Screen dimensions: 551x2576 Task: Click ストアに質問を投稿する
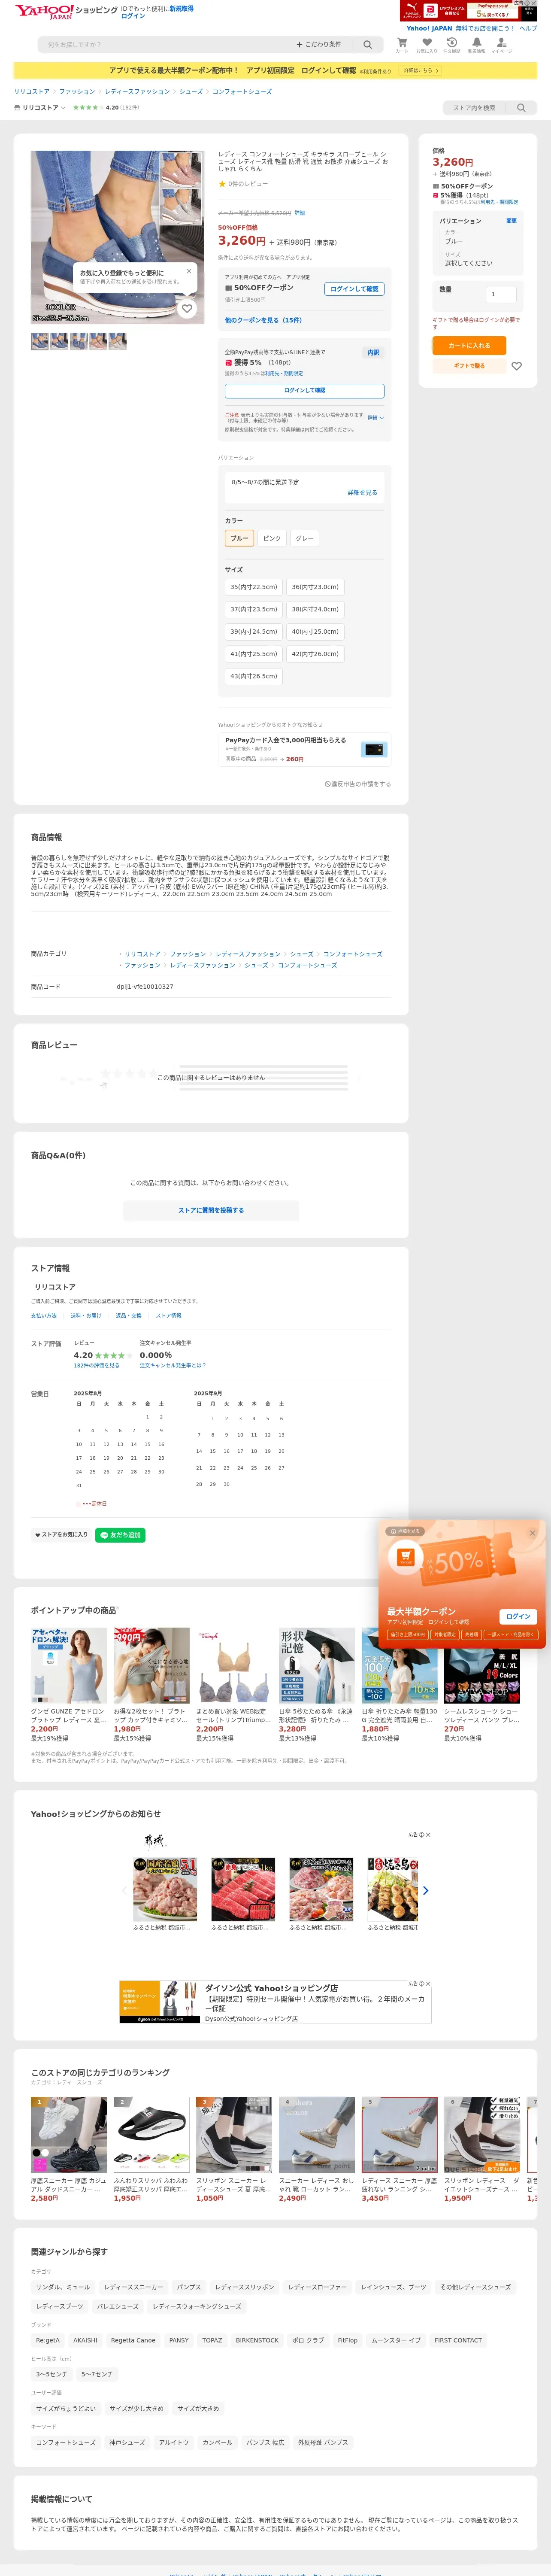[211, 1210]
